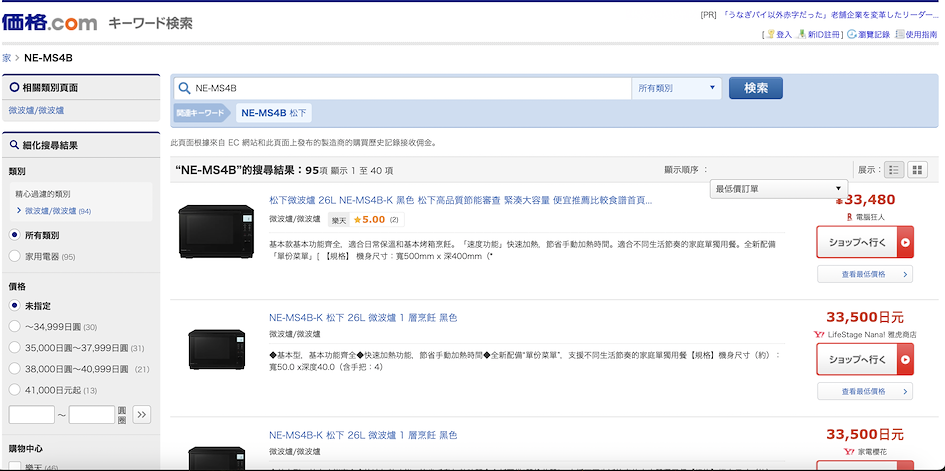
Task: Open 微波爐/微波爐 related category link
Action: pos(36,110)
